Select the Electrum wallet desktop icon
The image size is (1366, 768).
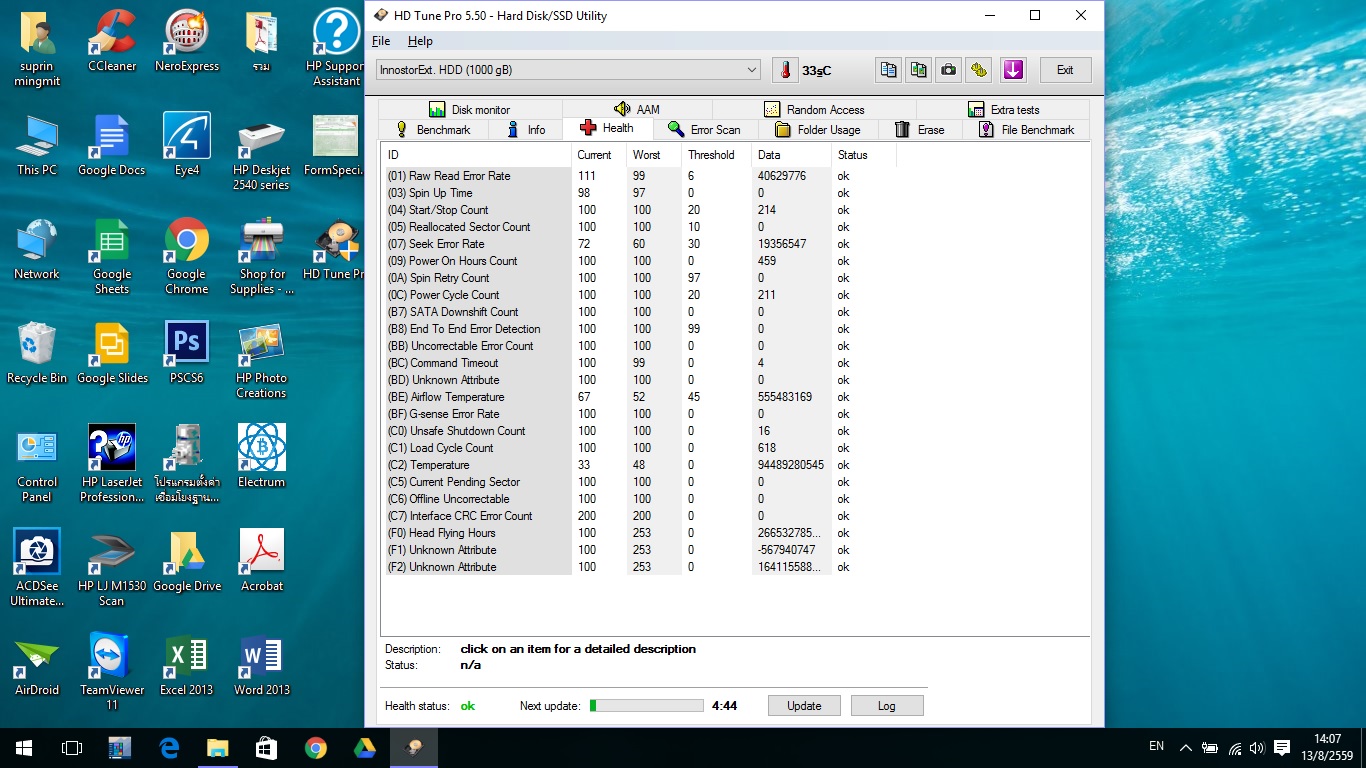click(262, 456)
